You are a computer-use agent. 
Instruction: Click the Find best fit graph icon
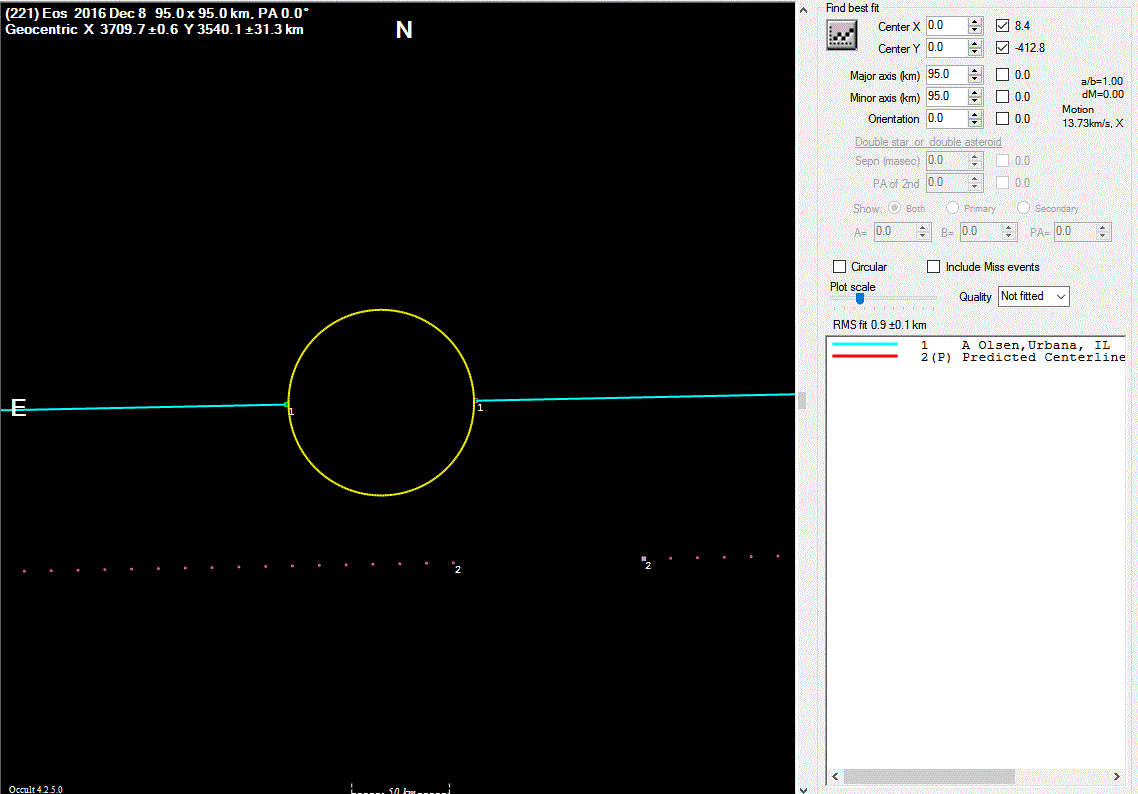pos(842,35)
